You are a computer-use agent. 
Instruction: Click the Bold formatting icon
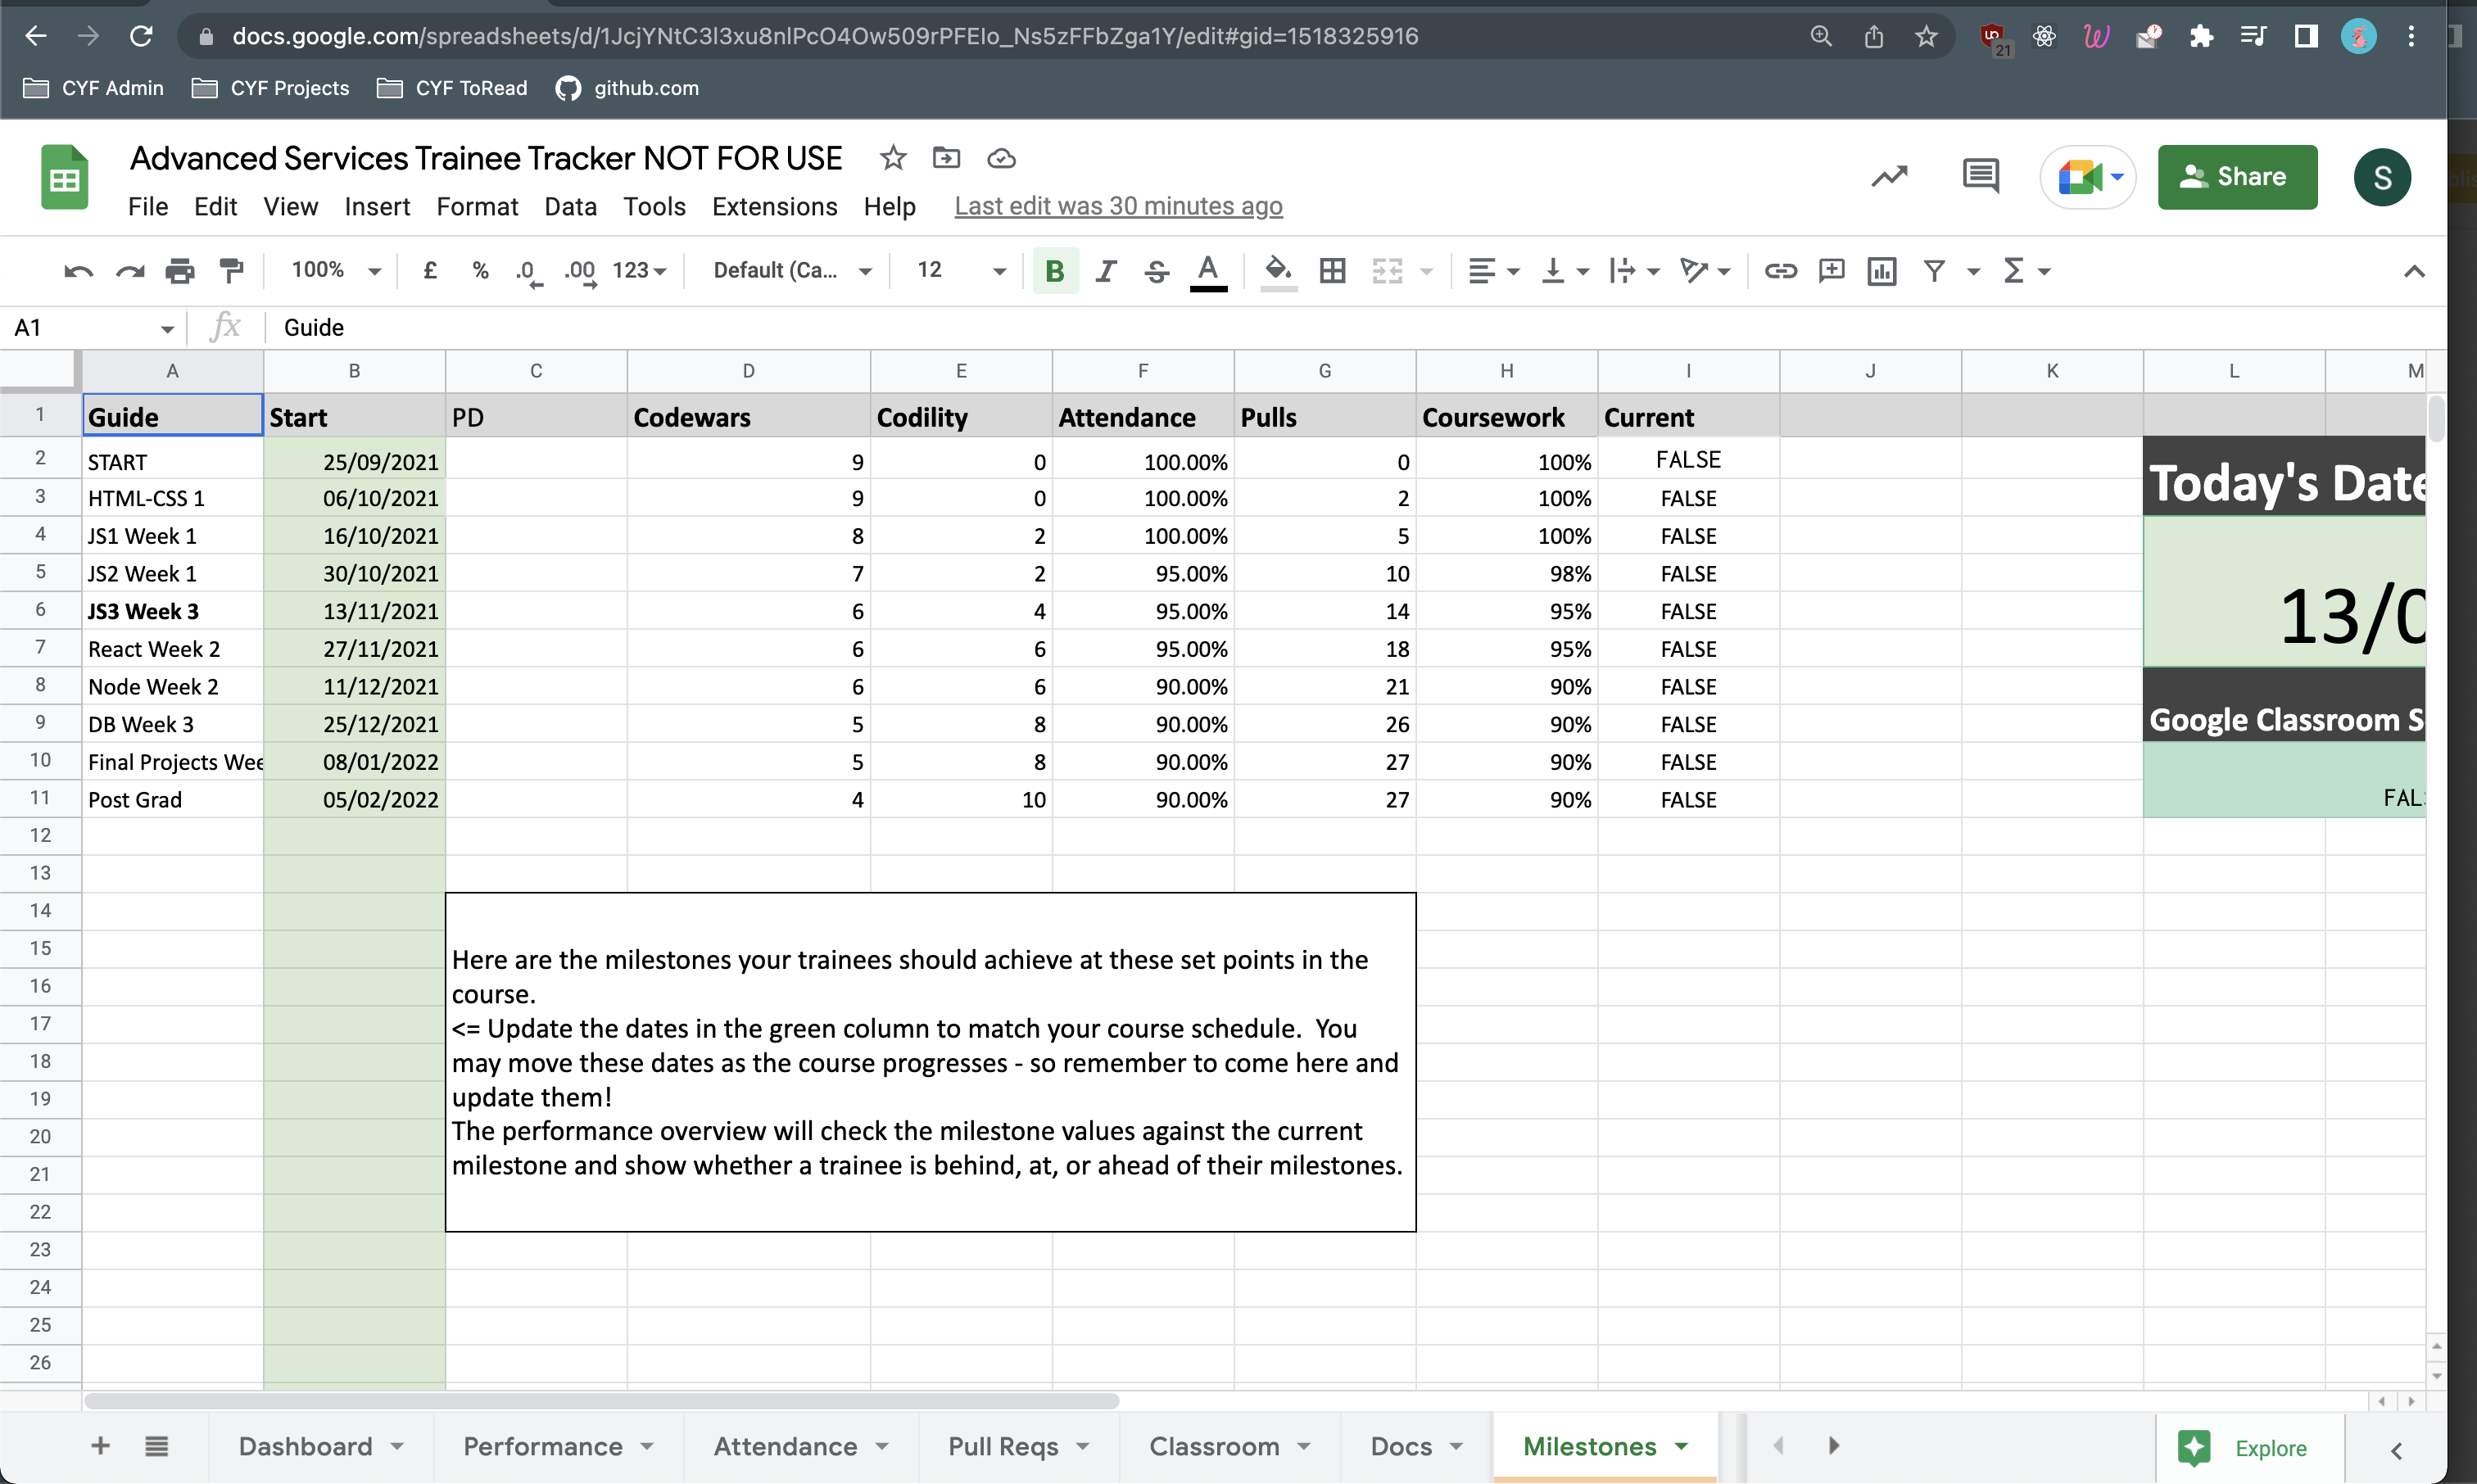tap(1053, 270)
